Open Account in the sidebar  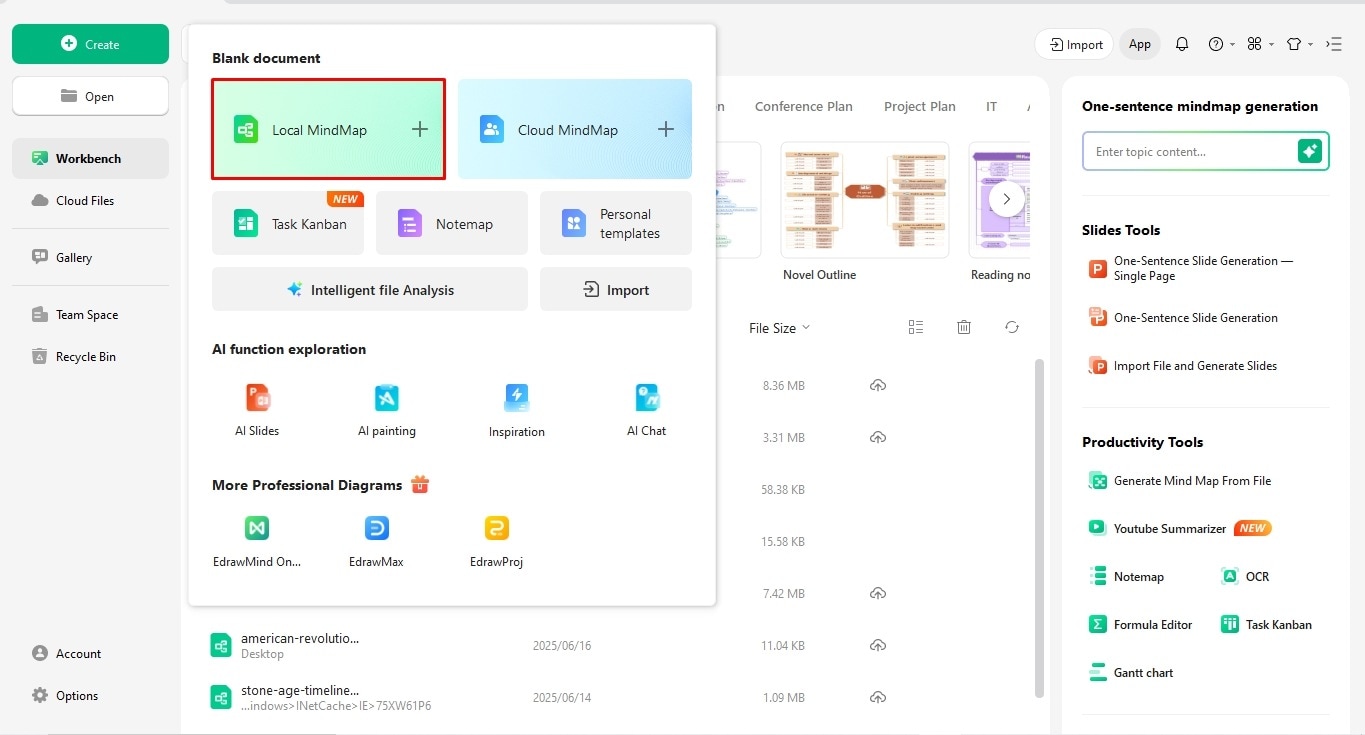click(x=67, y=653)
